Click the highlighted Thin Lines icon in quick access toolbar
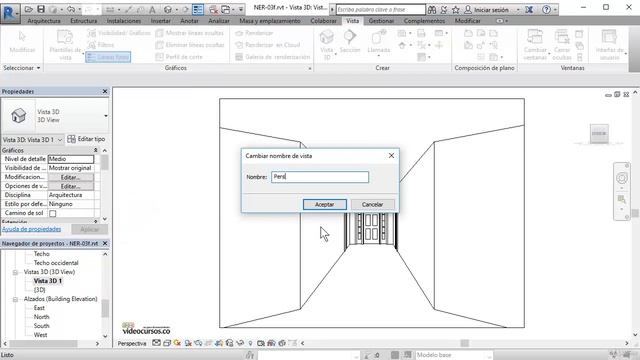The width and height of the screenshot is (640, 360). pos(198,9)
